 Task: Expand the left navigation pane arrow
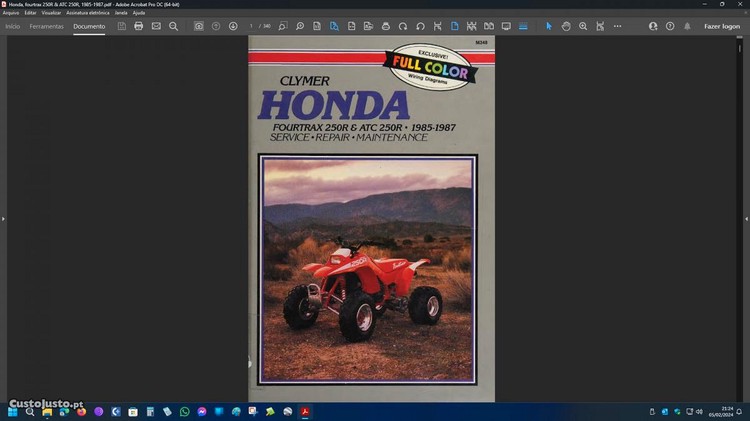tap(3, 218)
